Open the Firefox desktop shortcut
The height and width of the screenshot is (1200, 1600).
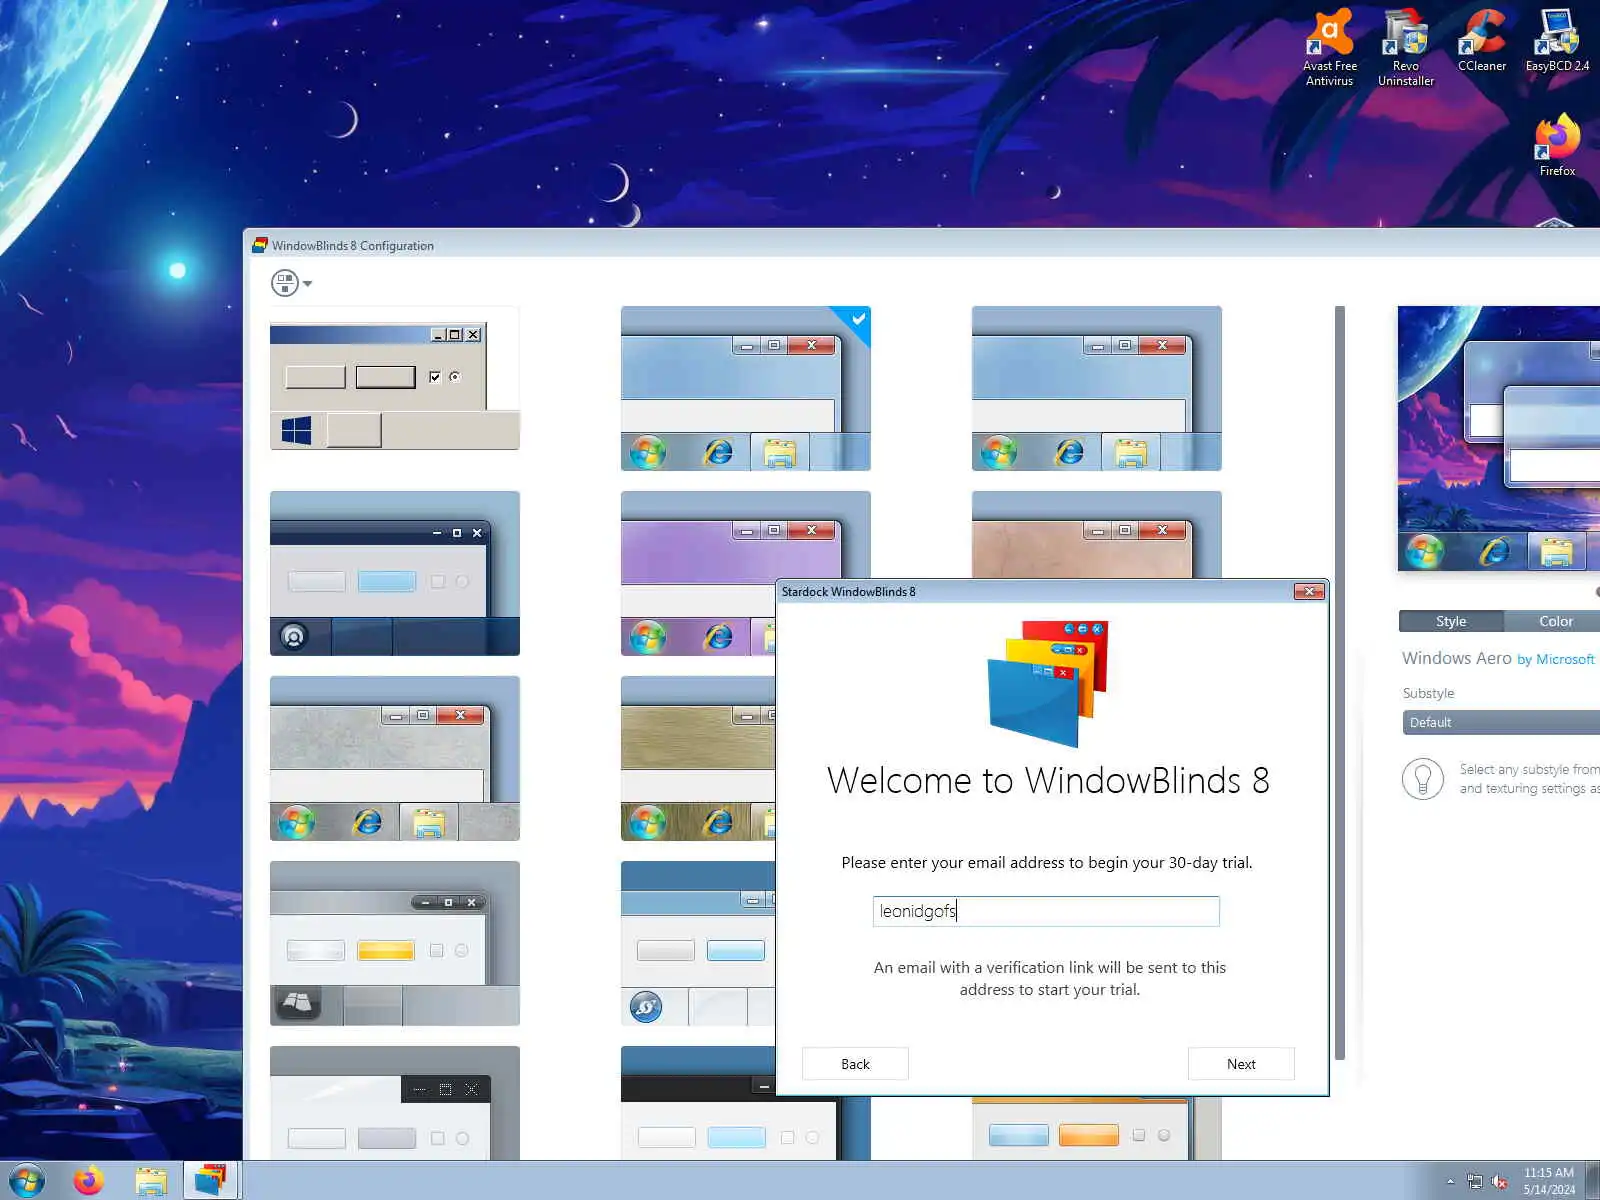[x=1557, y=146]
